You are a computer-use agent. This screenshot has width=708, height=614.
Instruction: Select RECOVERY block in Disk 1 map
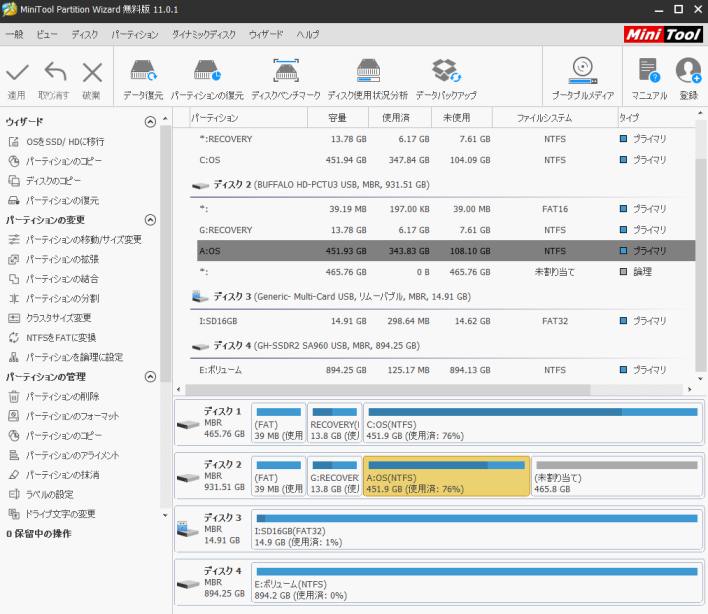(x=335, y=423)
